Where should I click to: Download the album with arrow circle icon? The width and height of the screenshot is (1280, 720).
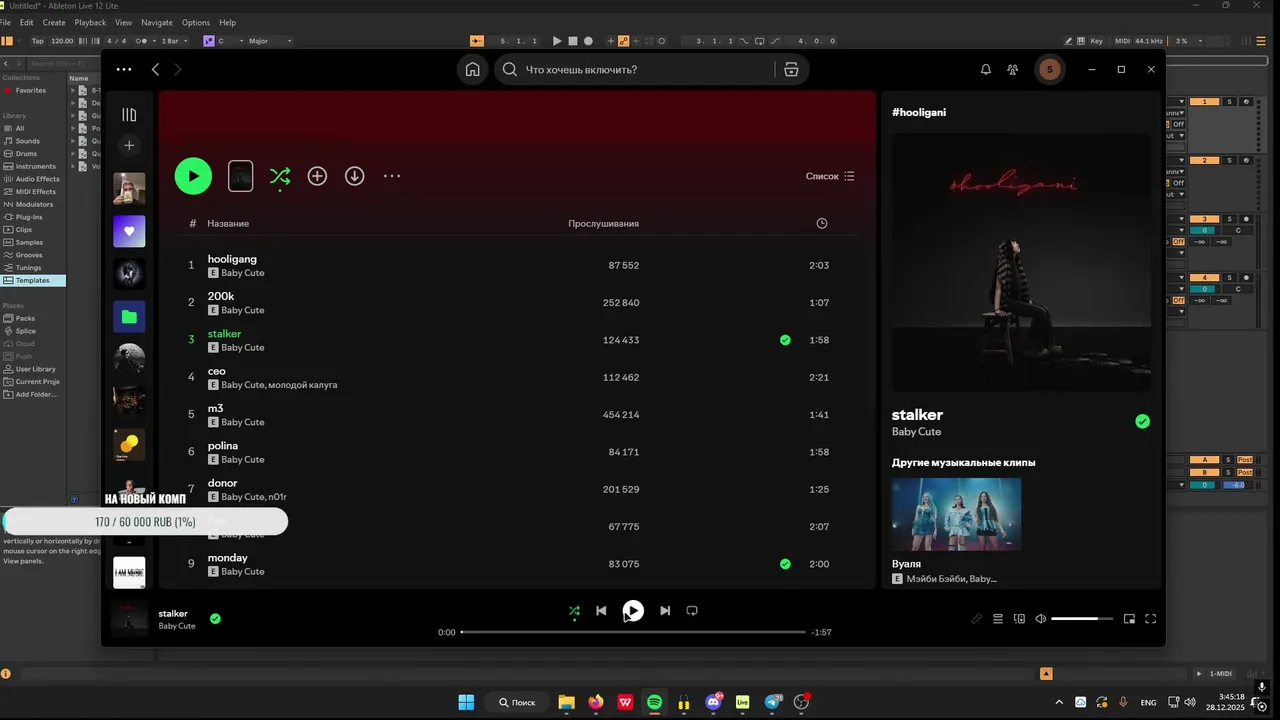tap(354, 176)
